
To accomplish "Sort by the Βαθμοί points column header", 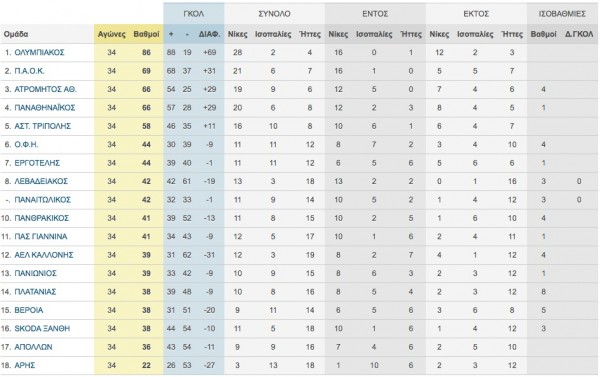I will click(x=146, y=34).
